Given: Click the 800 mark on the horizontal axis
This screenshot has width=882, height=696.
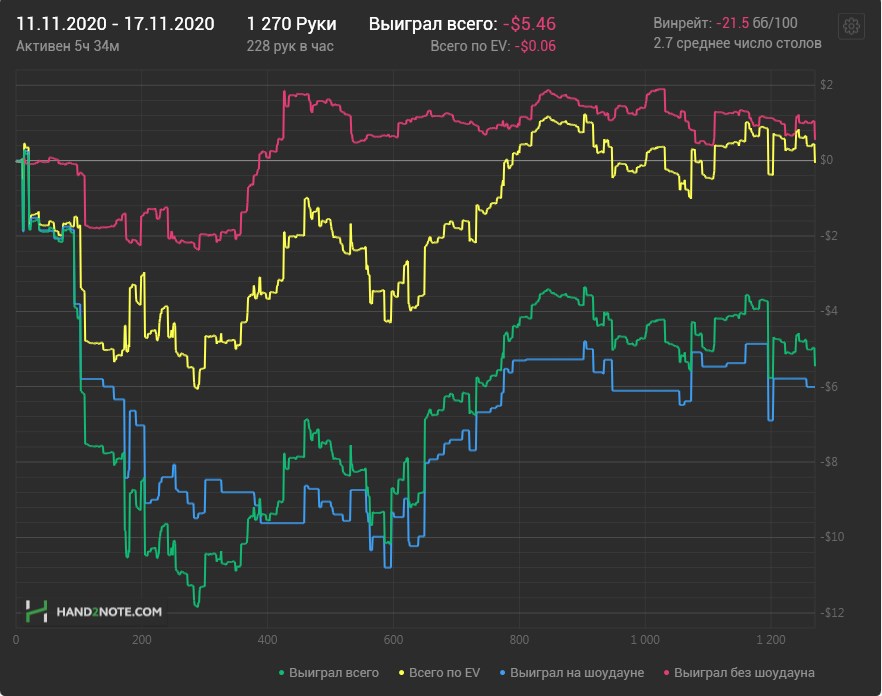Looking at the screenshot, I should 518,639.
